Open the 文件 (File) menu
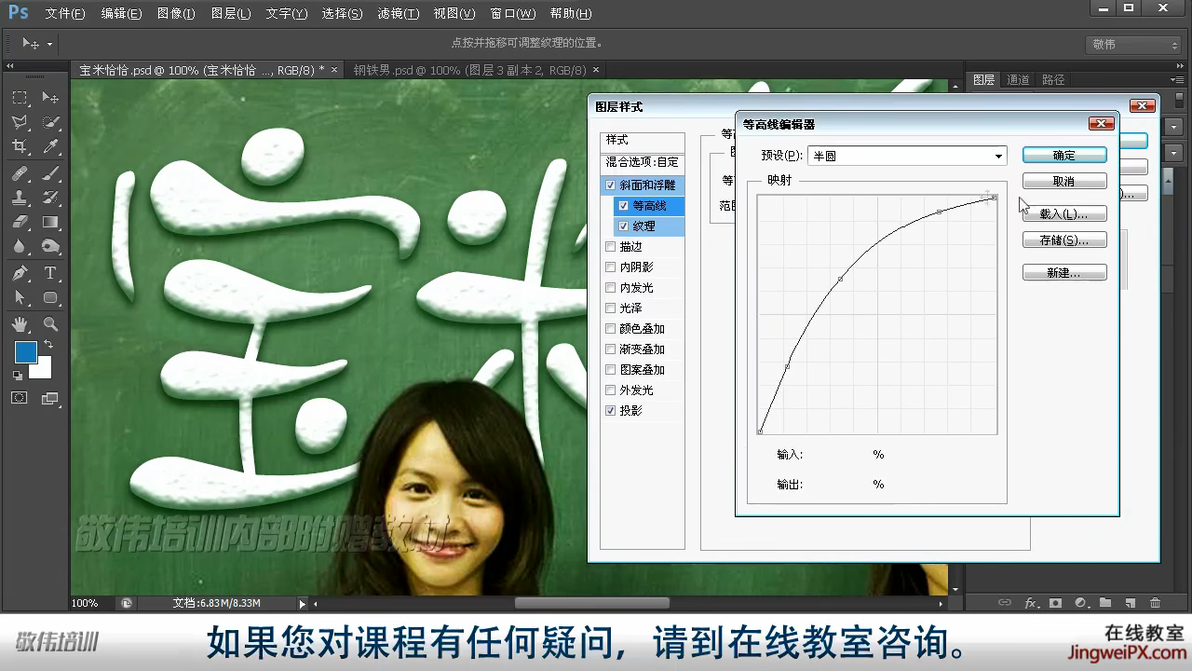The height and width of the screenshot is (671, 1192). (65, 14)
